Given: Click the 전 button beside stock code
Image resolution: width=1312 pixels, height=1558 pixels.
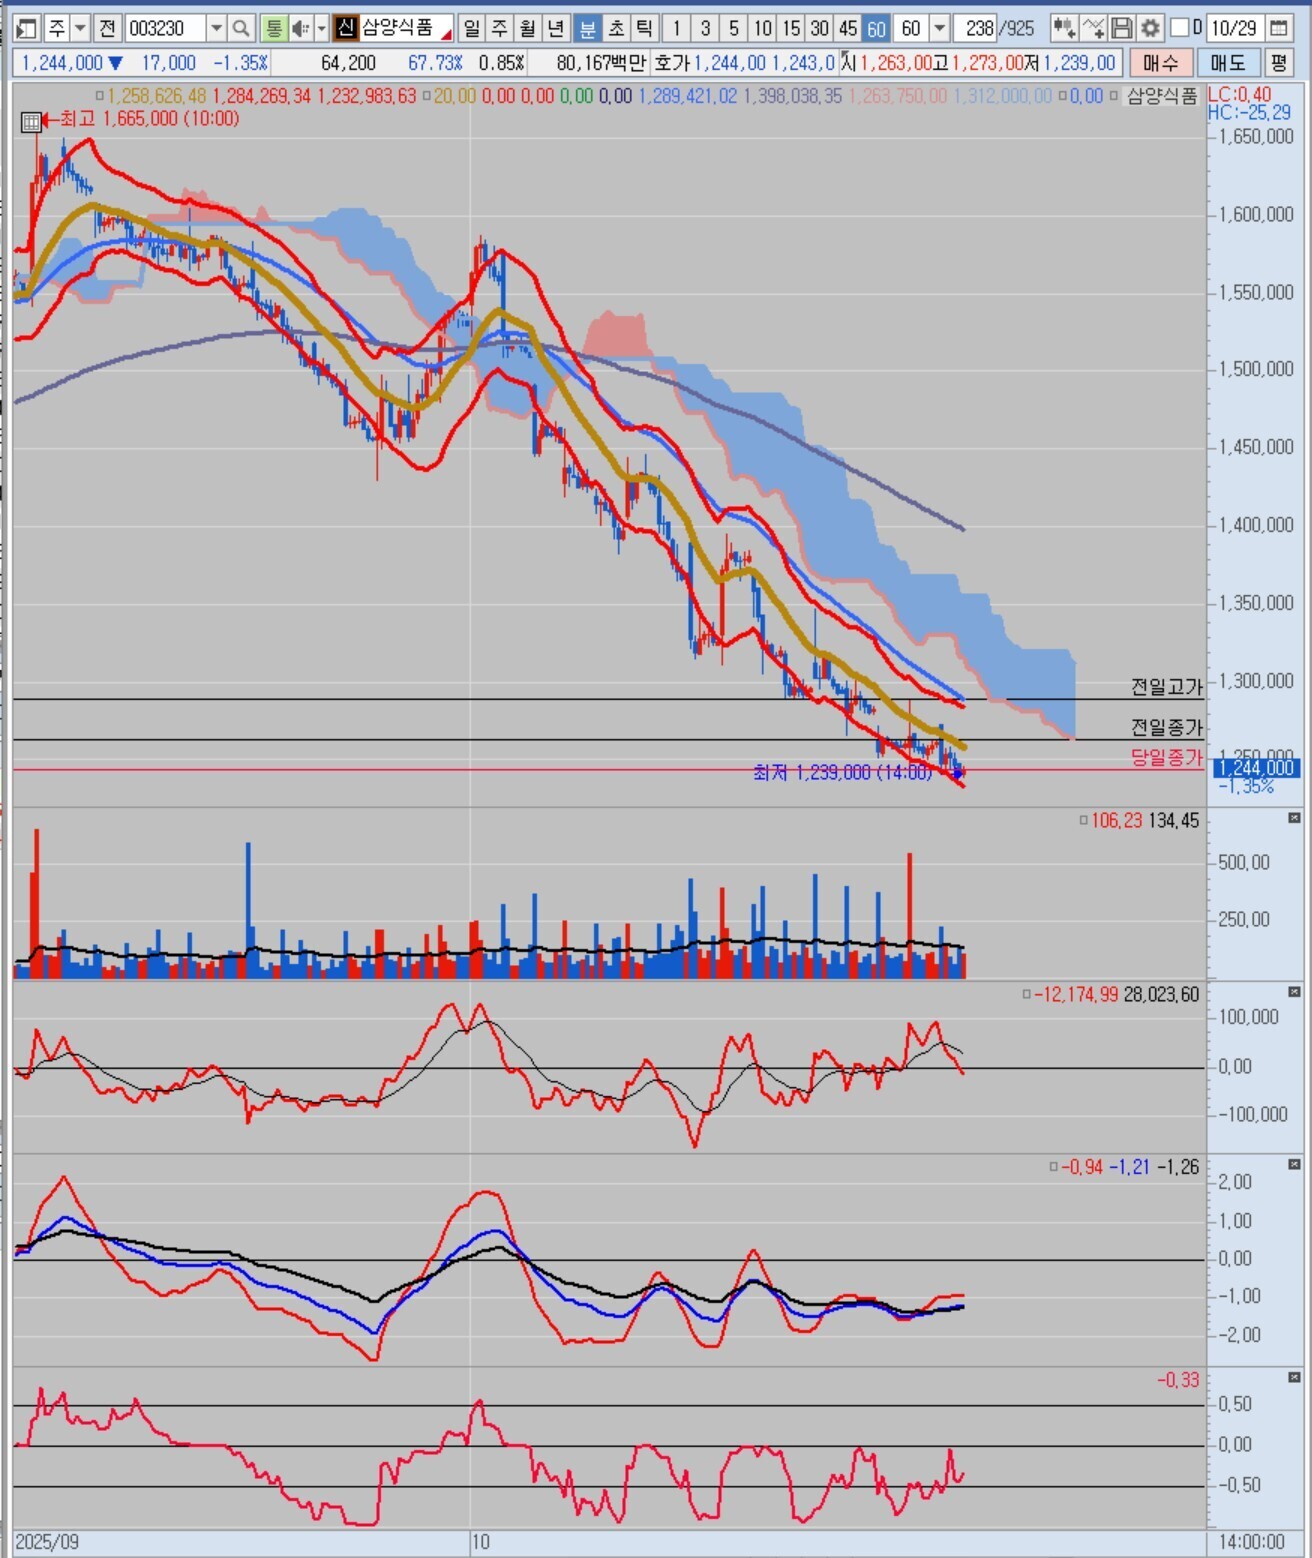Looking at the screenshot, I should (107, 28).
